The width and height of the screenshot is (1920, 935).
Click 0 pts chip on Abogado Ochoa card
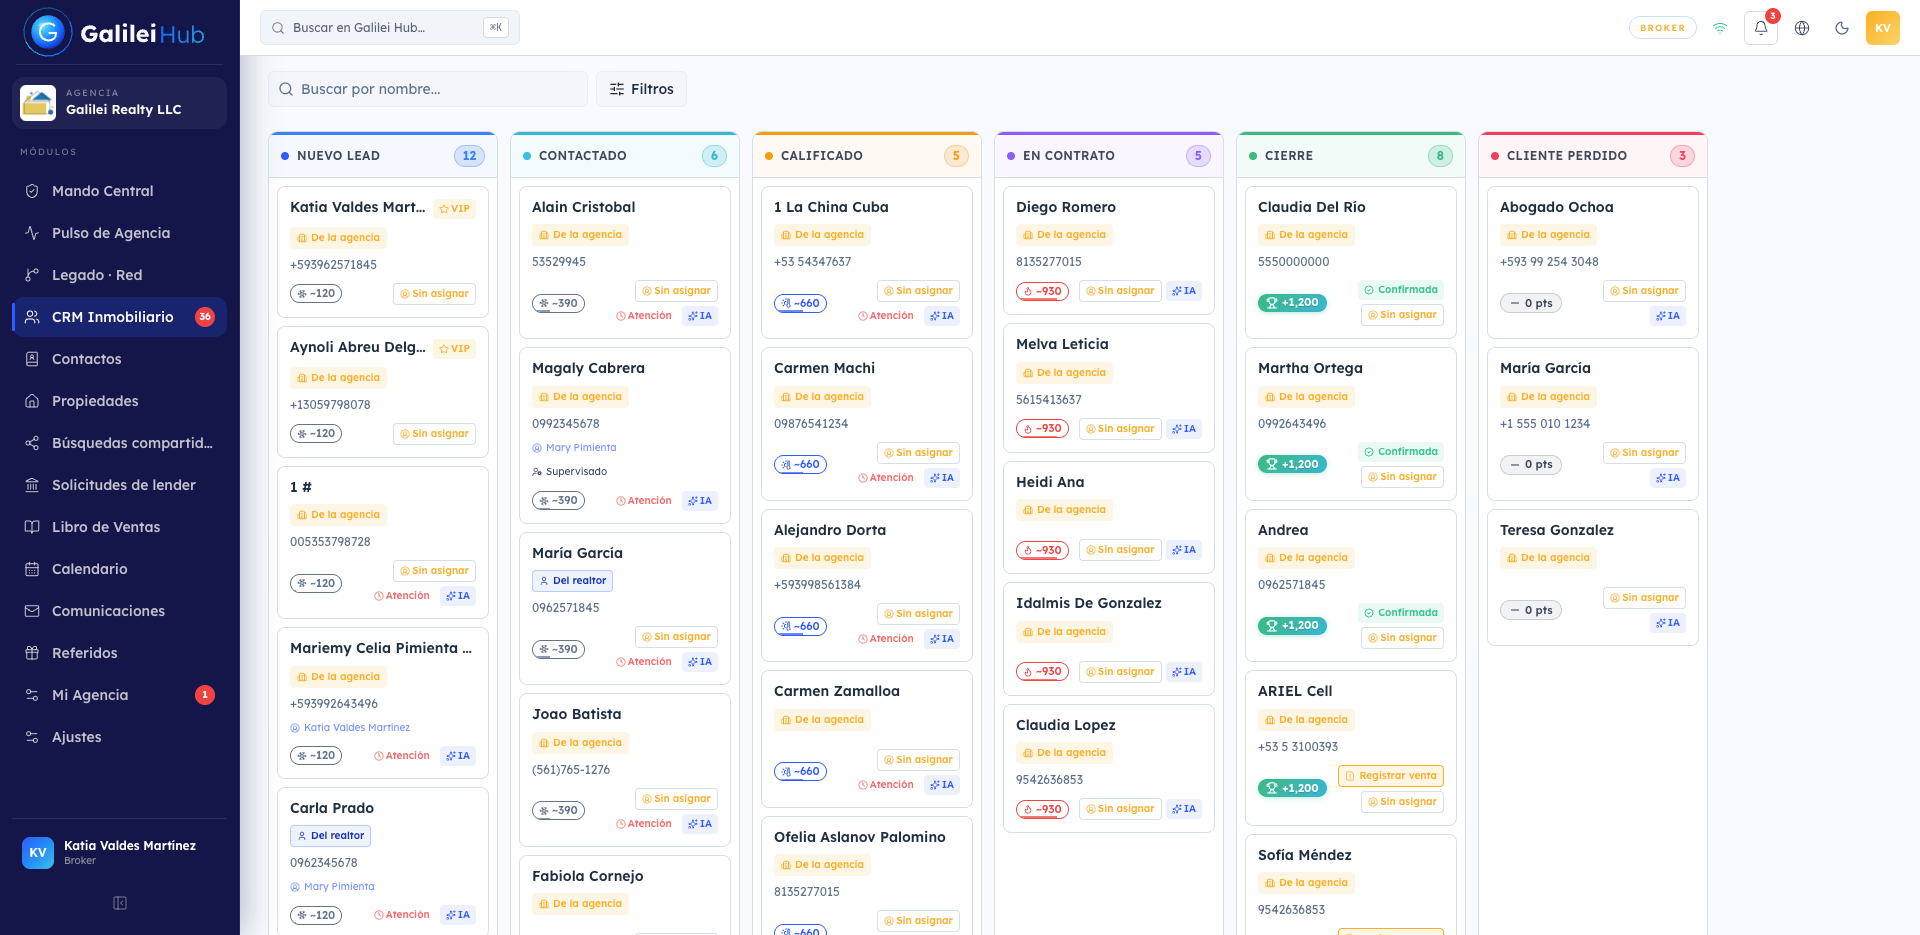point(1531,303)
